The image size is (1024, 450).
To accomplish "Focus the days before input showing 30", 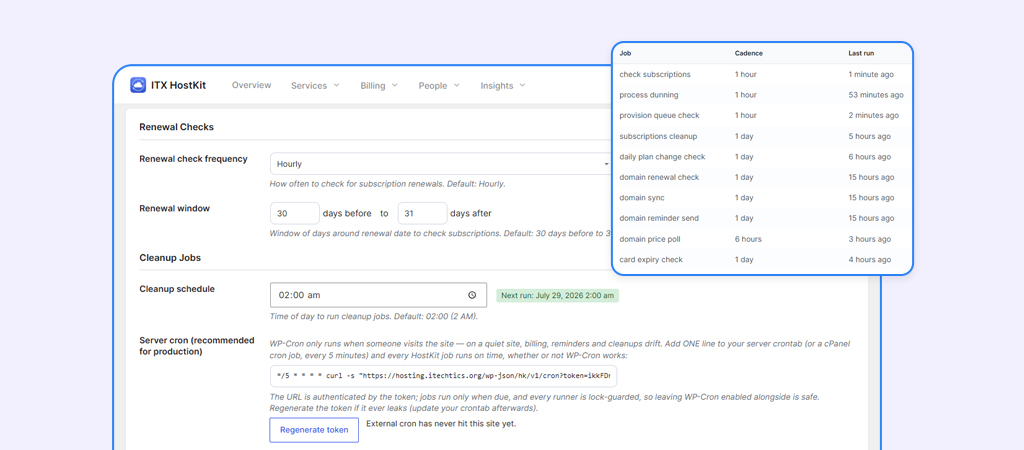I will pos(295,214).
